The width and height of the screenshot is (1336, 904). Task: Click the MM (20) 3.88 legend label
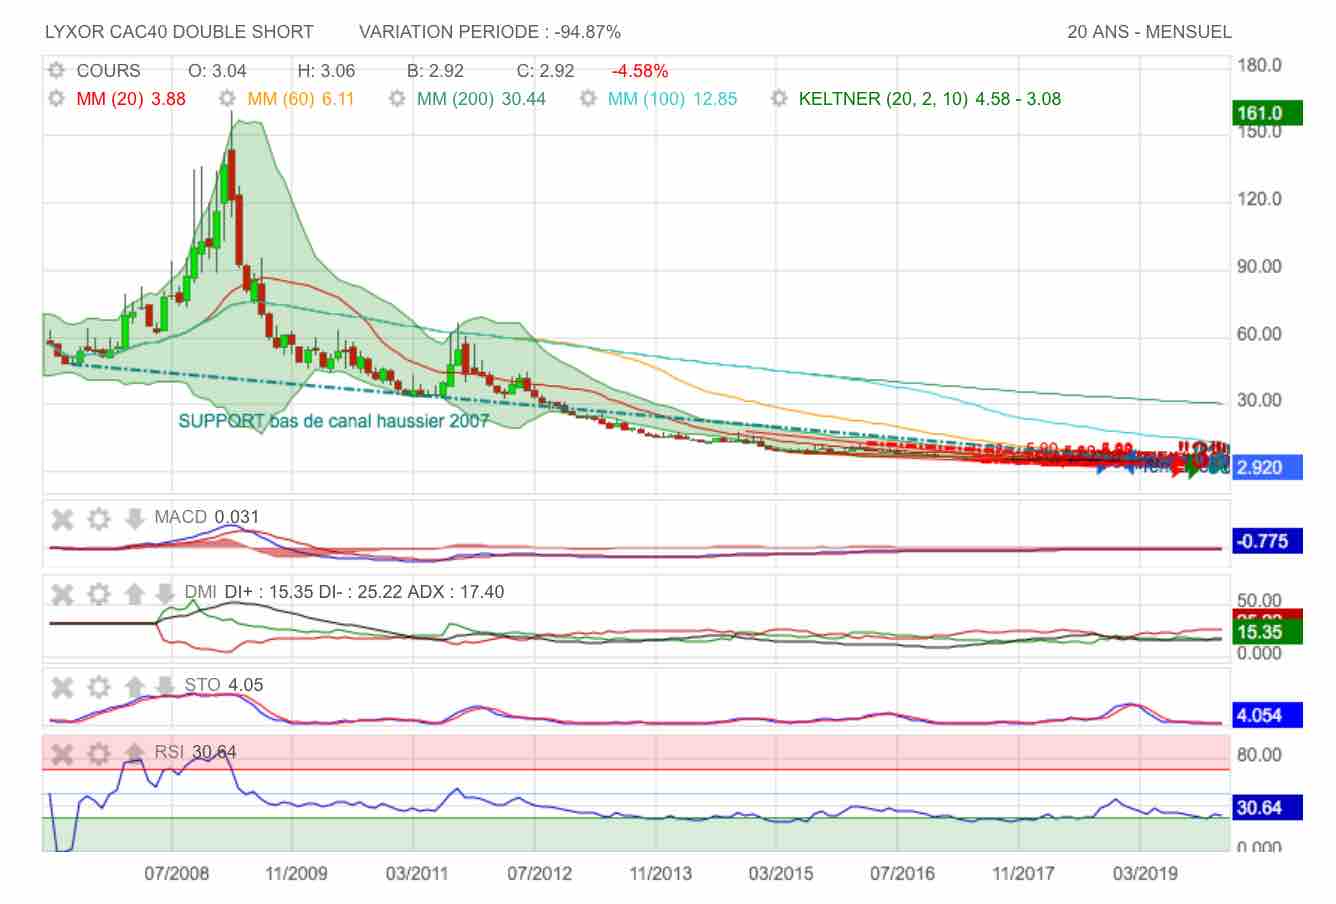click(x=131, y=99)
